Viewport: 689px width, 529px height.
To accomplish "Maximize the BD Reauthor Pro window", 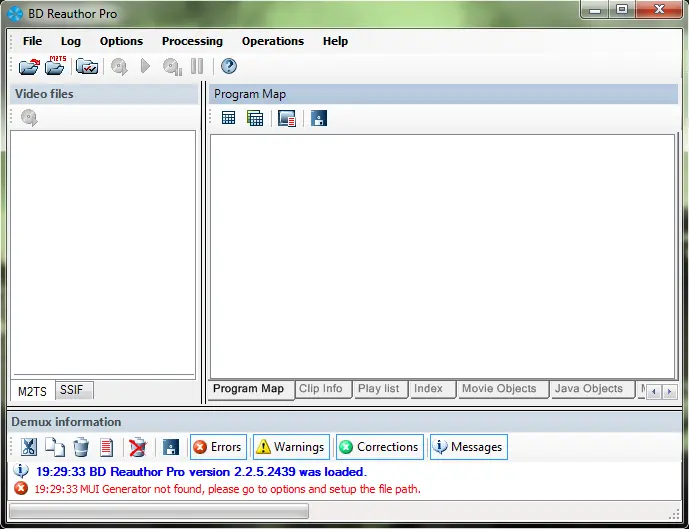I will (x=622, y=10).
